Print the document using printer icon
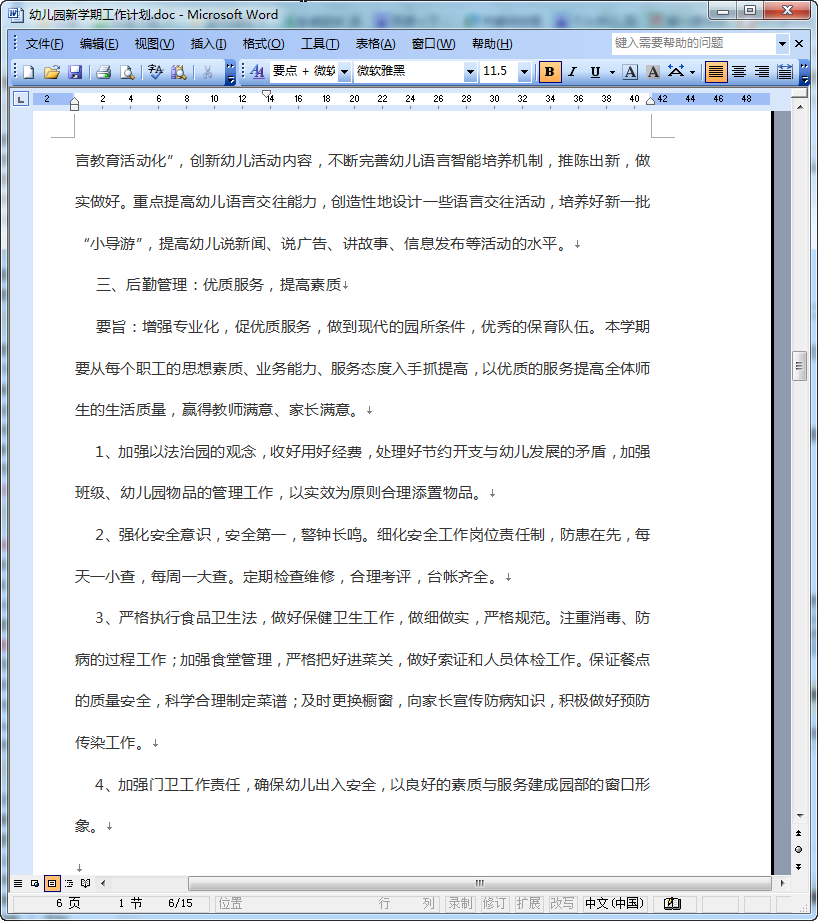 103,72
